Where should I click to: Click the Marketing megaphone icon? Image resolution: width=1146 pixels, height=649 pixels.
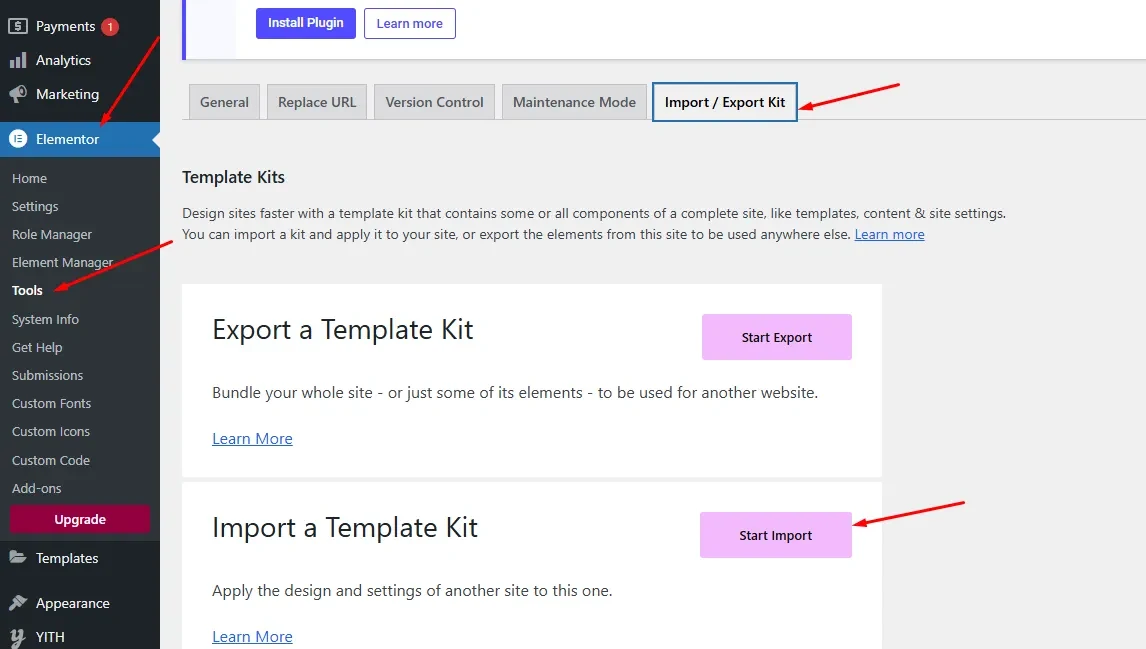18,94
